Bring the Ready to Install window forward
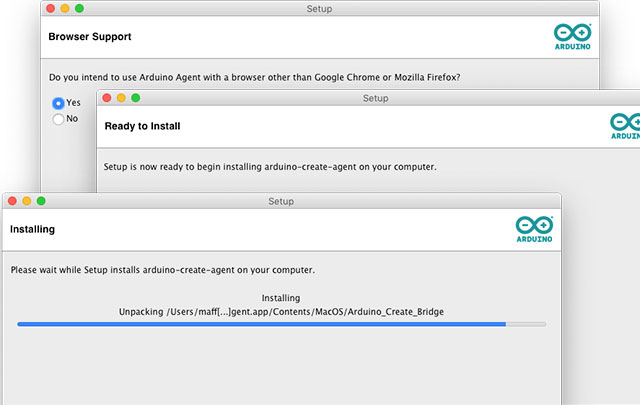Viewport: 640px width, 405px height. pos(375,98)
